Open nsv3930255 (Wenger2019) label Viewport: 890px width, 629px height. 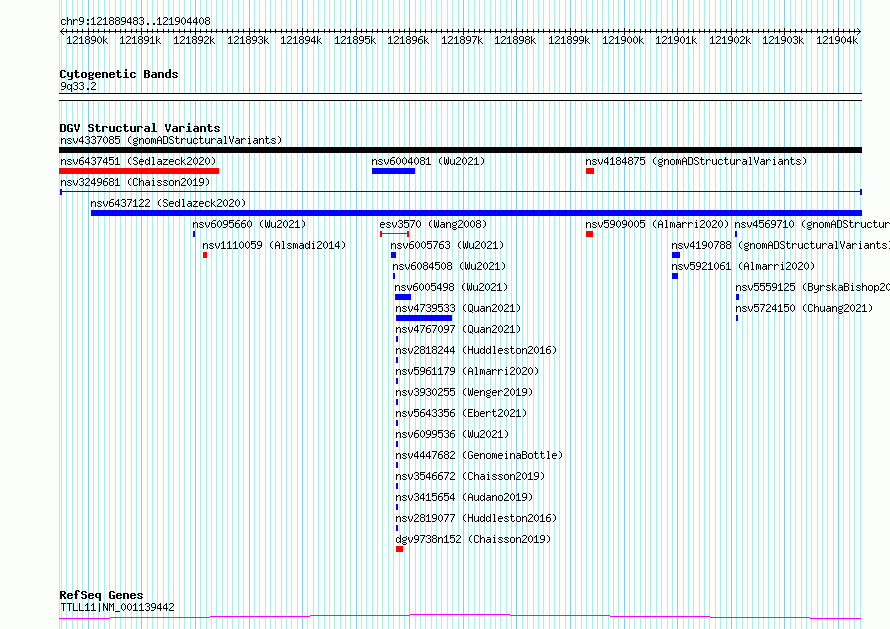click(x=464, y=392)
